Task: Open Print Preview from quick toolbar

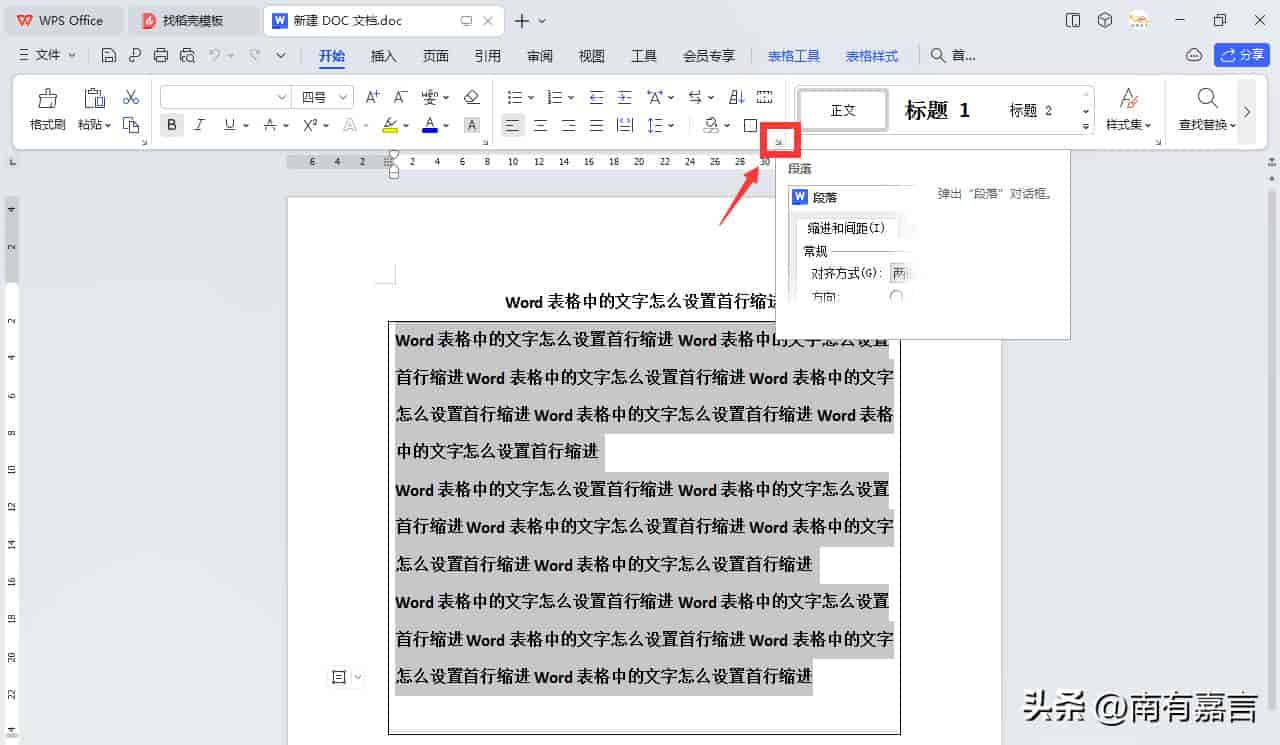Action: tap(187, 56)
